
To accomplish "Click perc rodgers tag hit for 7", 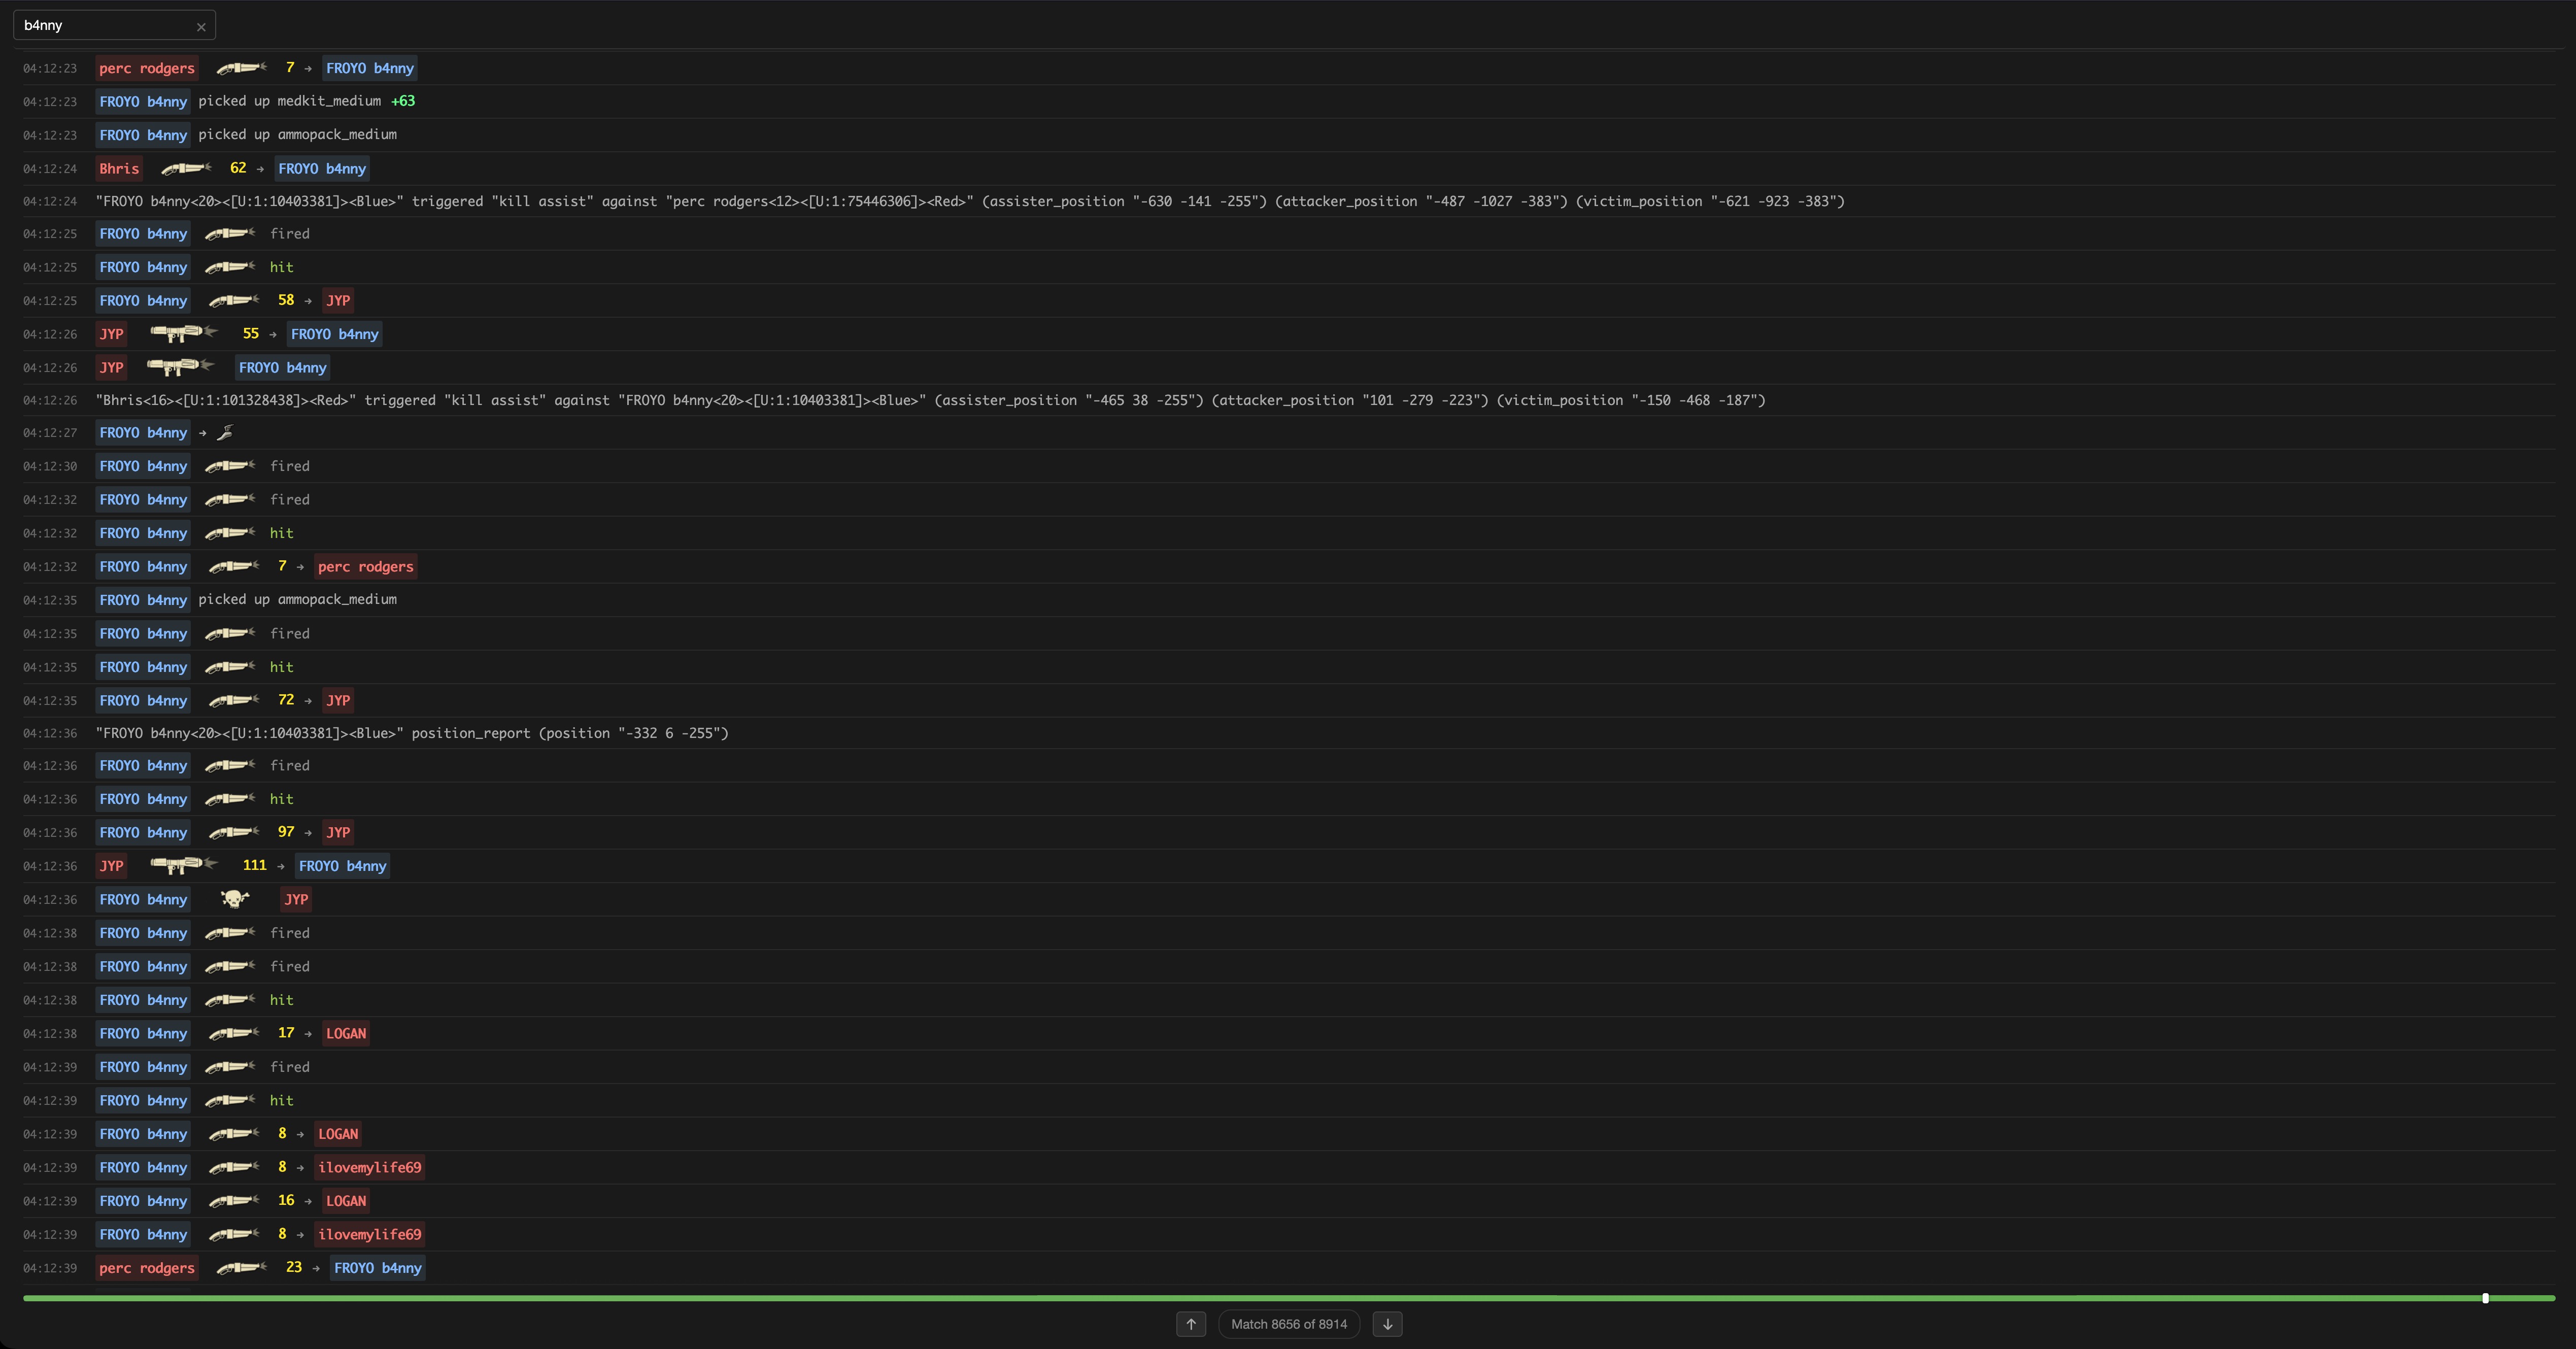I will (365, 566).
